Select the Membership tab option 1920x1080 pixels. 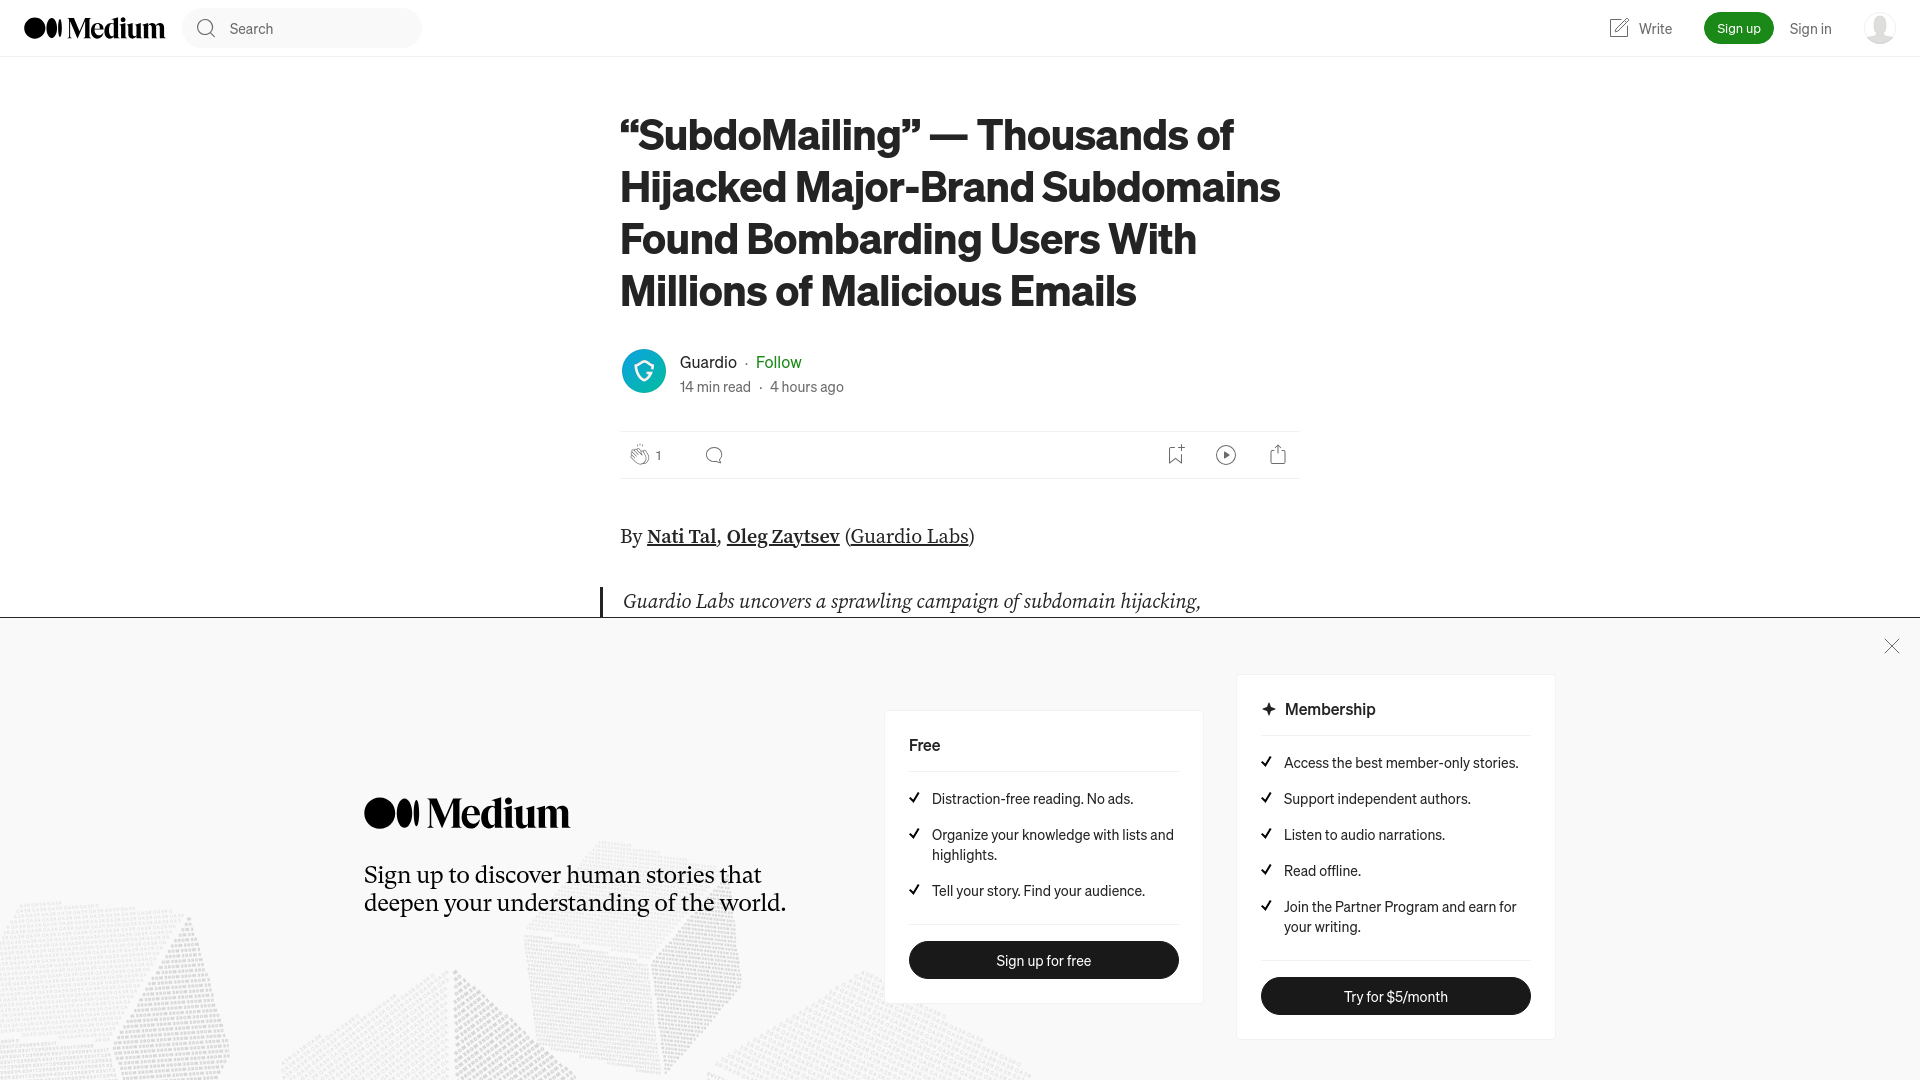click(x=1329, y=708)
